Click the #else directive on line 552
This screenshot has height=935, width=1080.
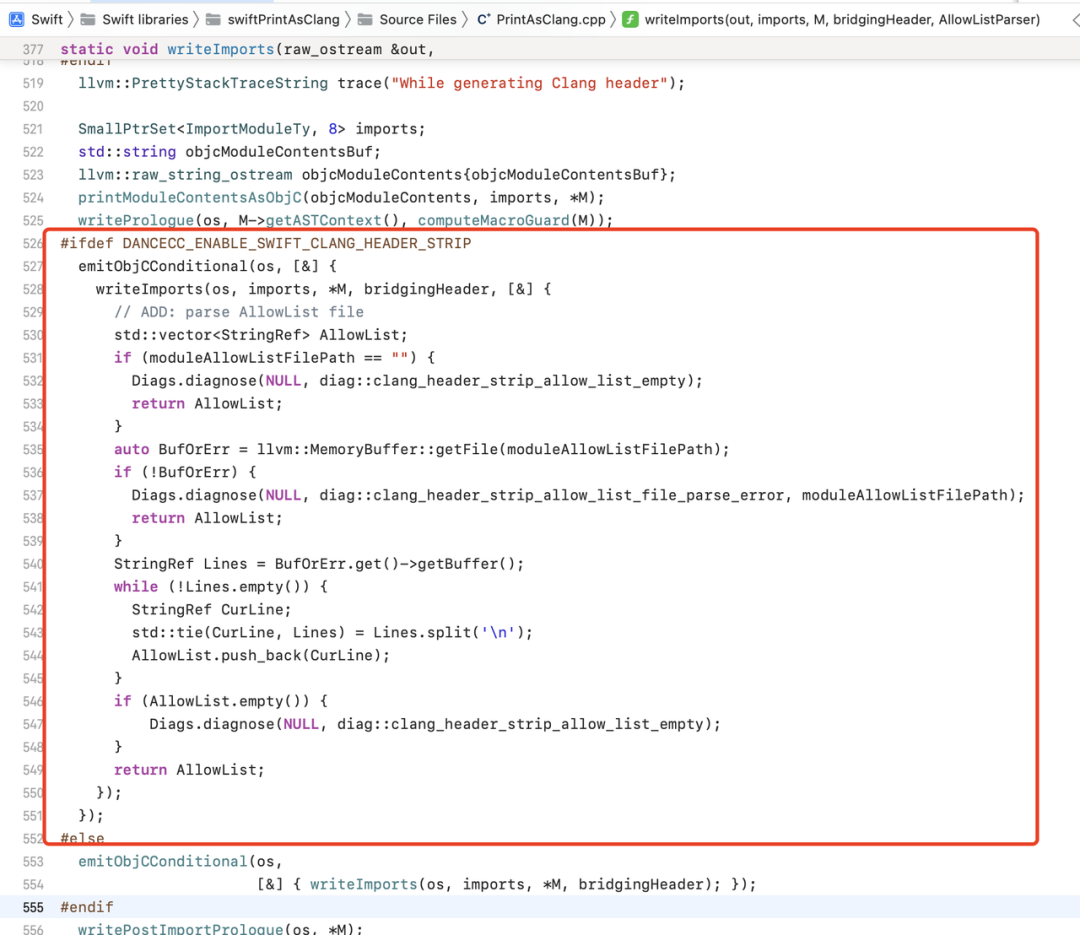click(x=82, y=838)
